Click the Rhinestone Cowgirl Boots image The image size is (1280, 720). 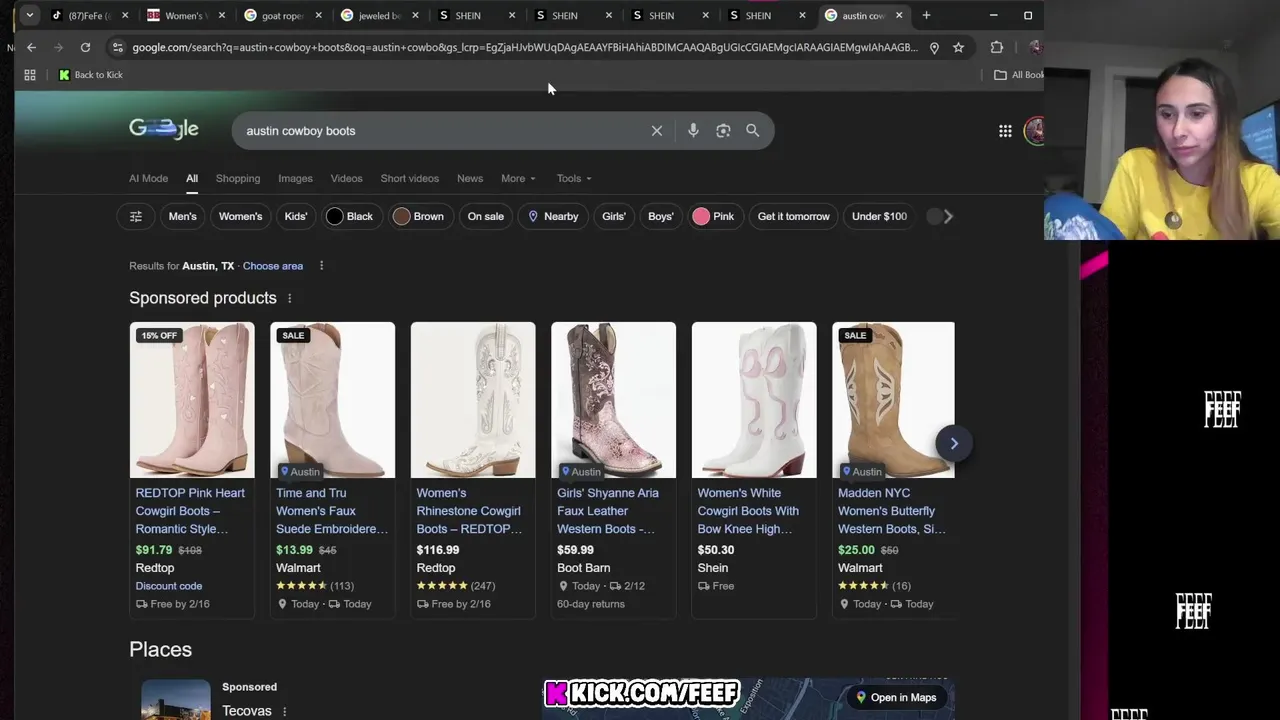click(473, 400)
